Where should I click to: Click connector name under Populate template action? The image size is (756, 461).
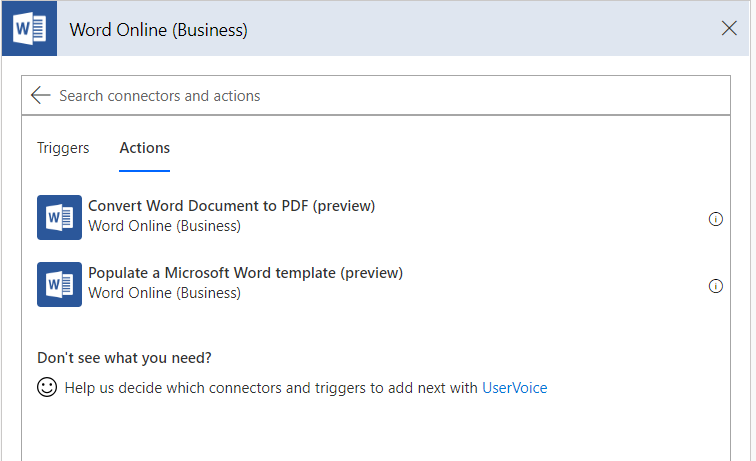[164, 293]
